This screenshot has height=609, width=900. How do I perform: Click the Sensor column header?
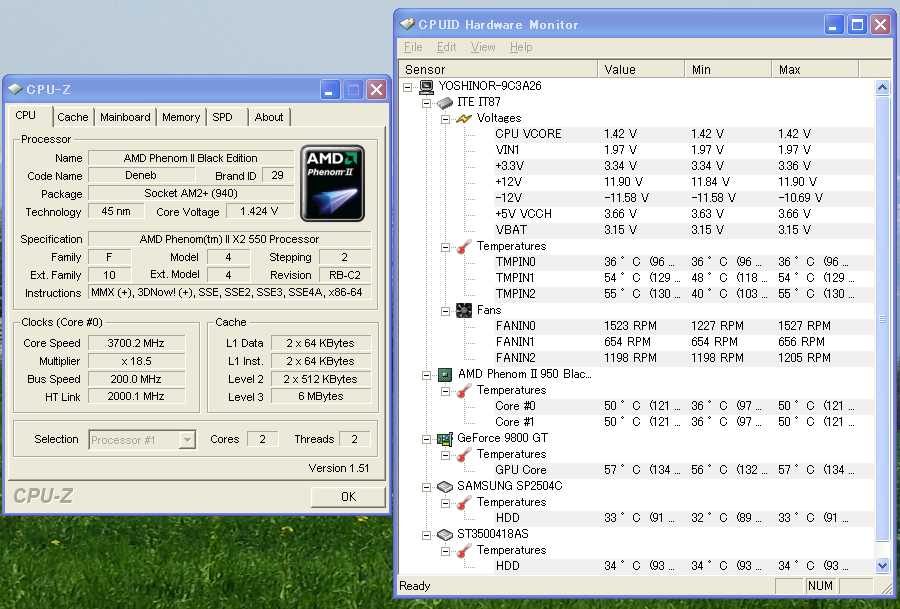pos(498,69)
